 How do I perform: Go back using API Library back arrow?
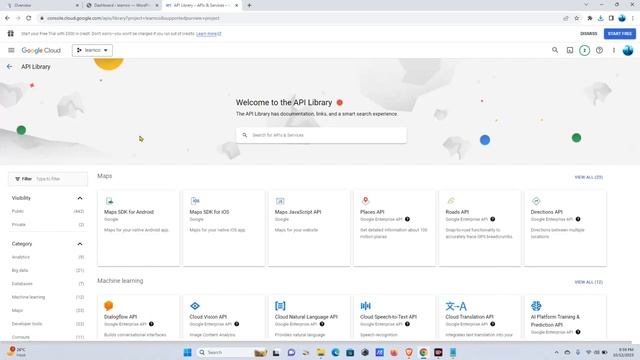click(9, 67)
